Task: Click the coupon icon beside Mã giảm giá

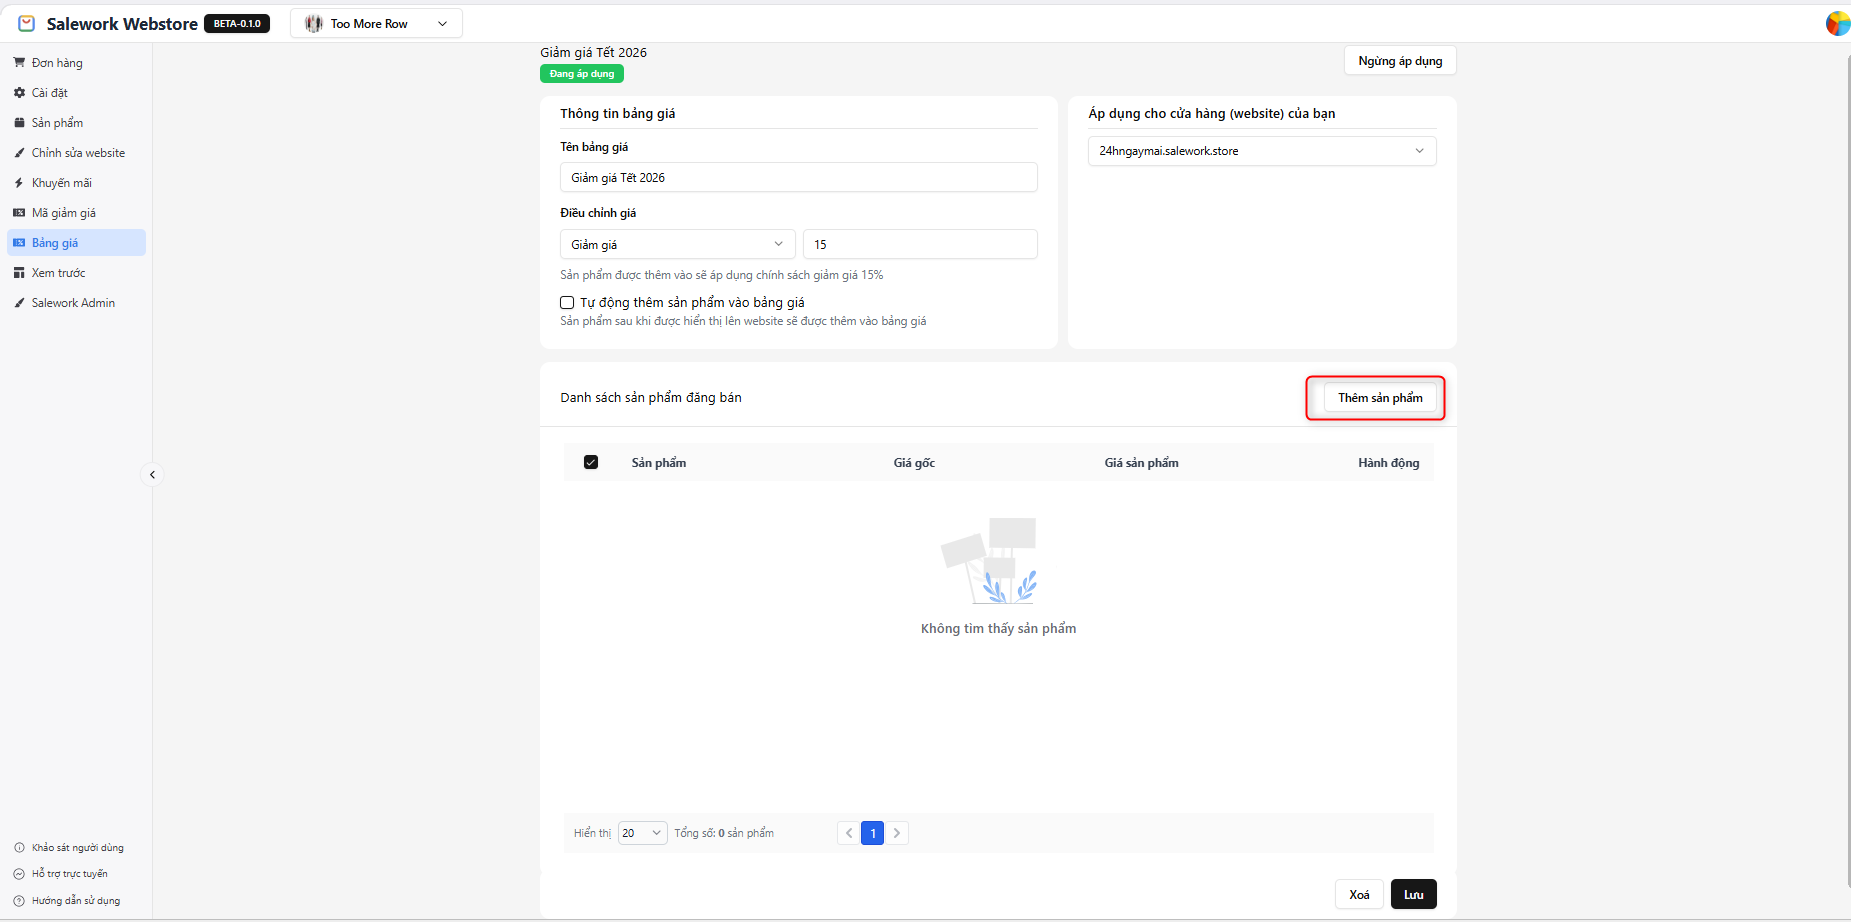Action: coord(19,213)
